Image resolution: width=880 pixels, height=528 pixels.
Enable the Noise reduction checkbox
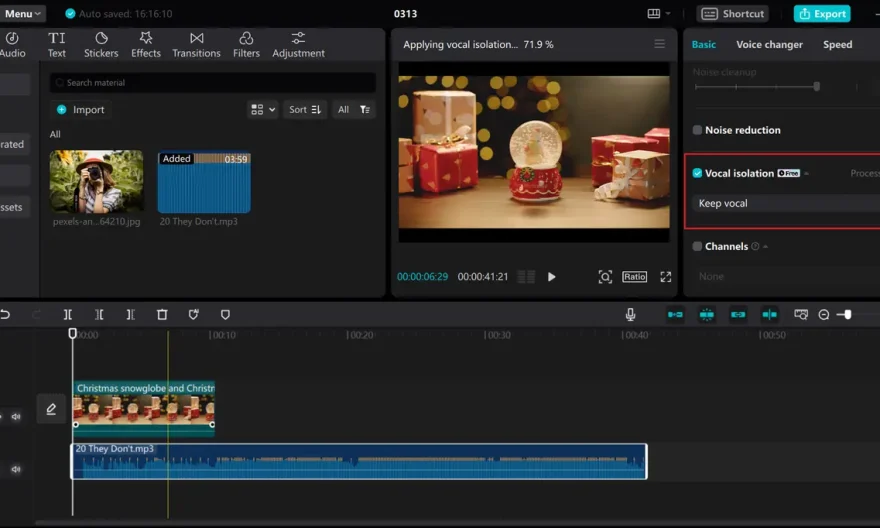coord(698,130)
